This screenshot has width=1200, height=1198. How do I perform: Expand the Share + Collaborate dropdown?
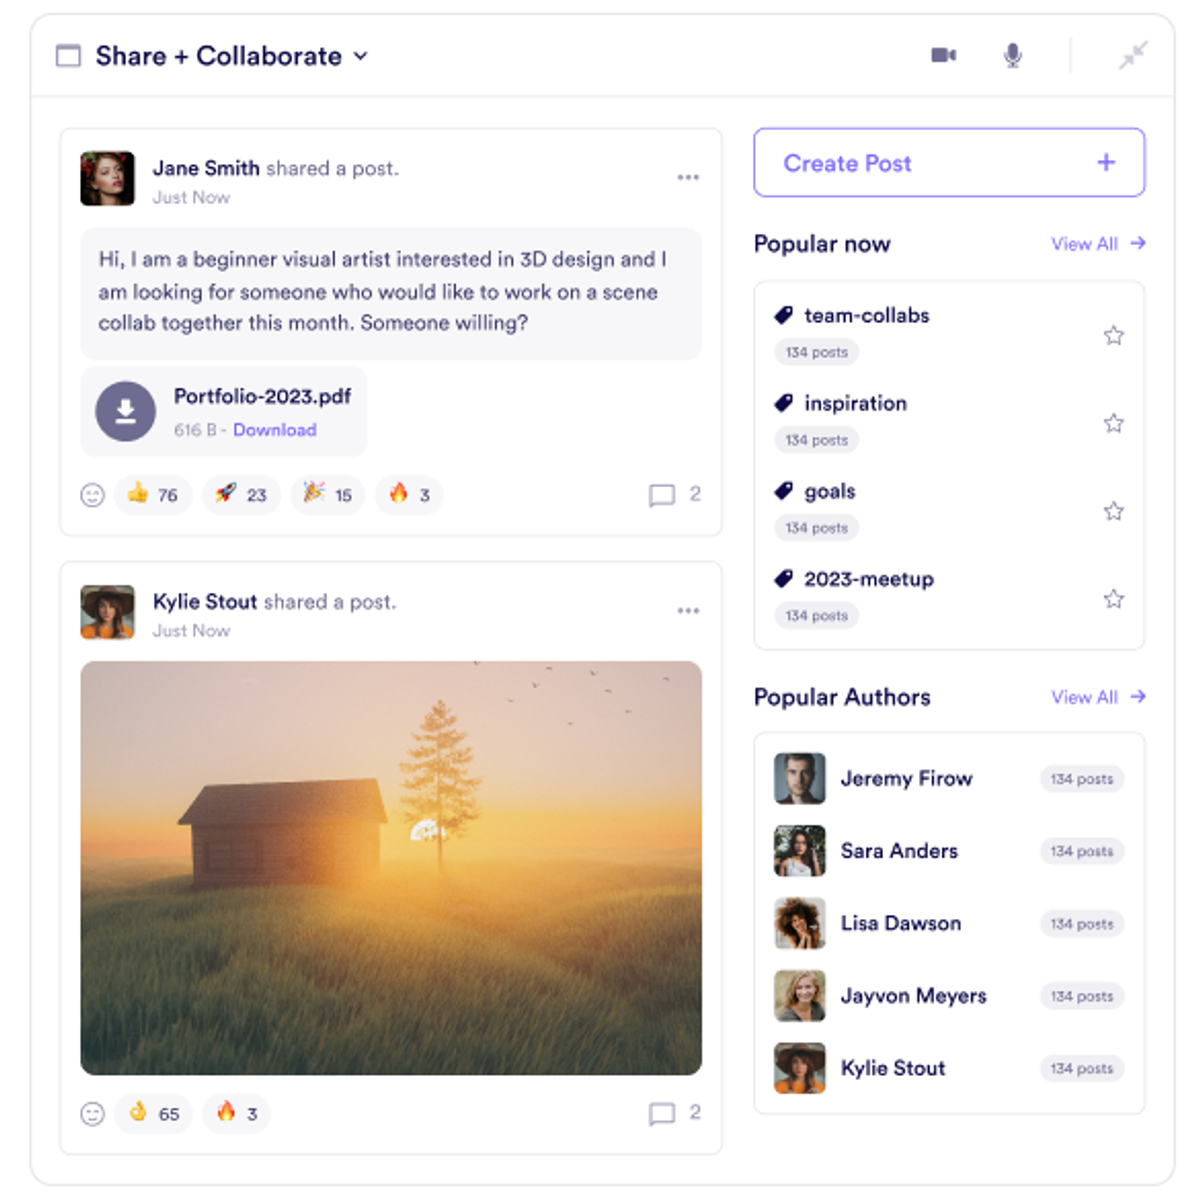click(x=361, y=56)
